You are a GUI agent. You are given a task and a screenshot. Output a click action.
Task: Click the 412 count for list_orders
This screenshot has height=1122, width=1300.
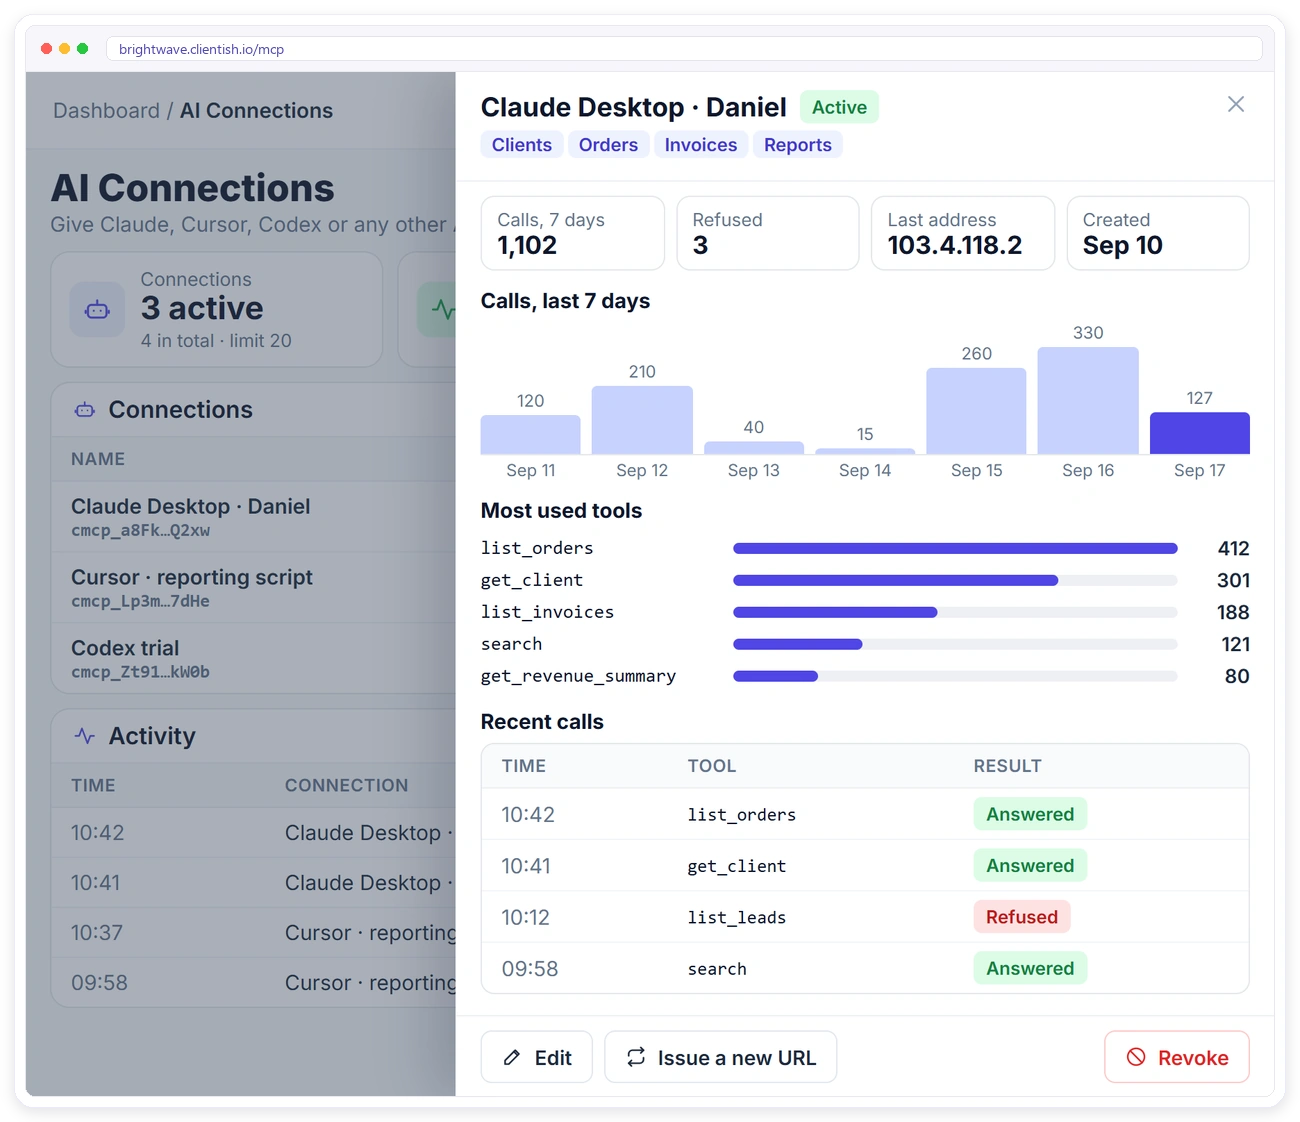coord(1234,548)
